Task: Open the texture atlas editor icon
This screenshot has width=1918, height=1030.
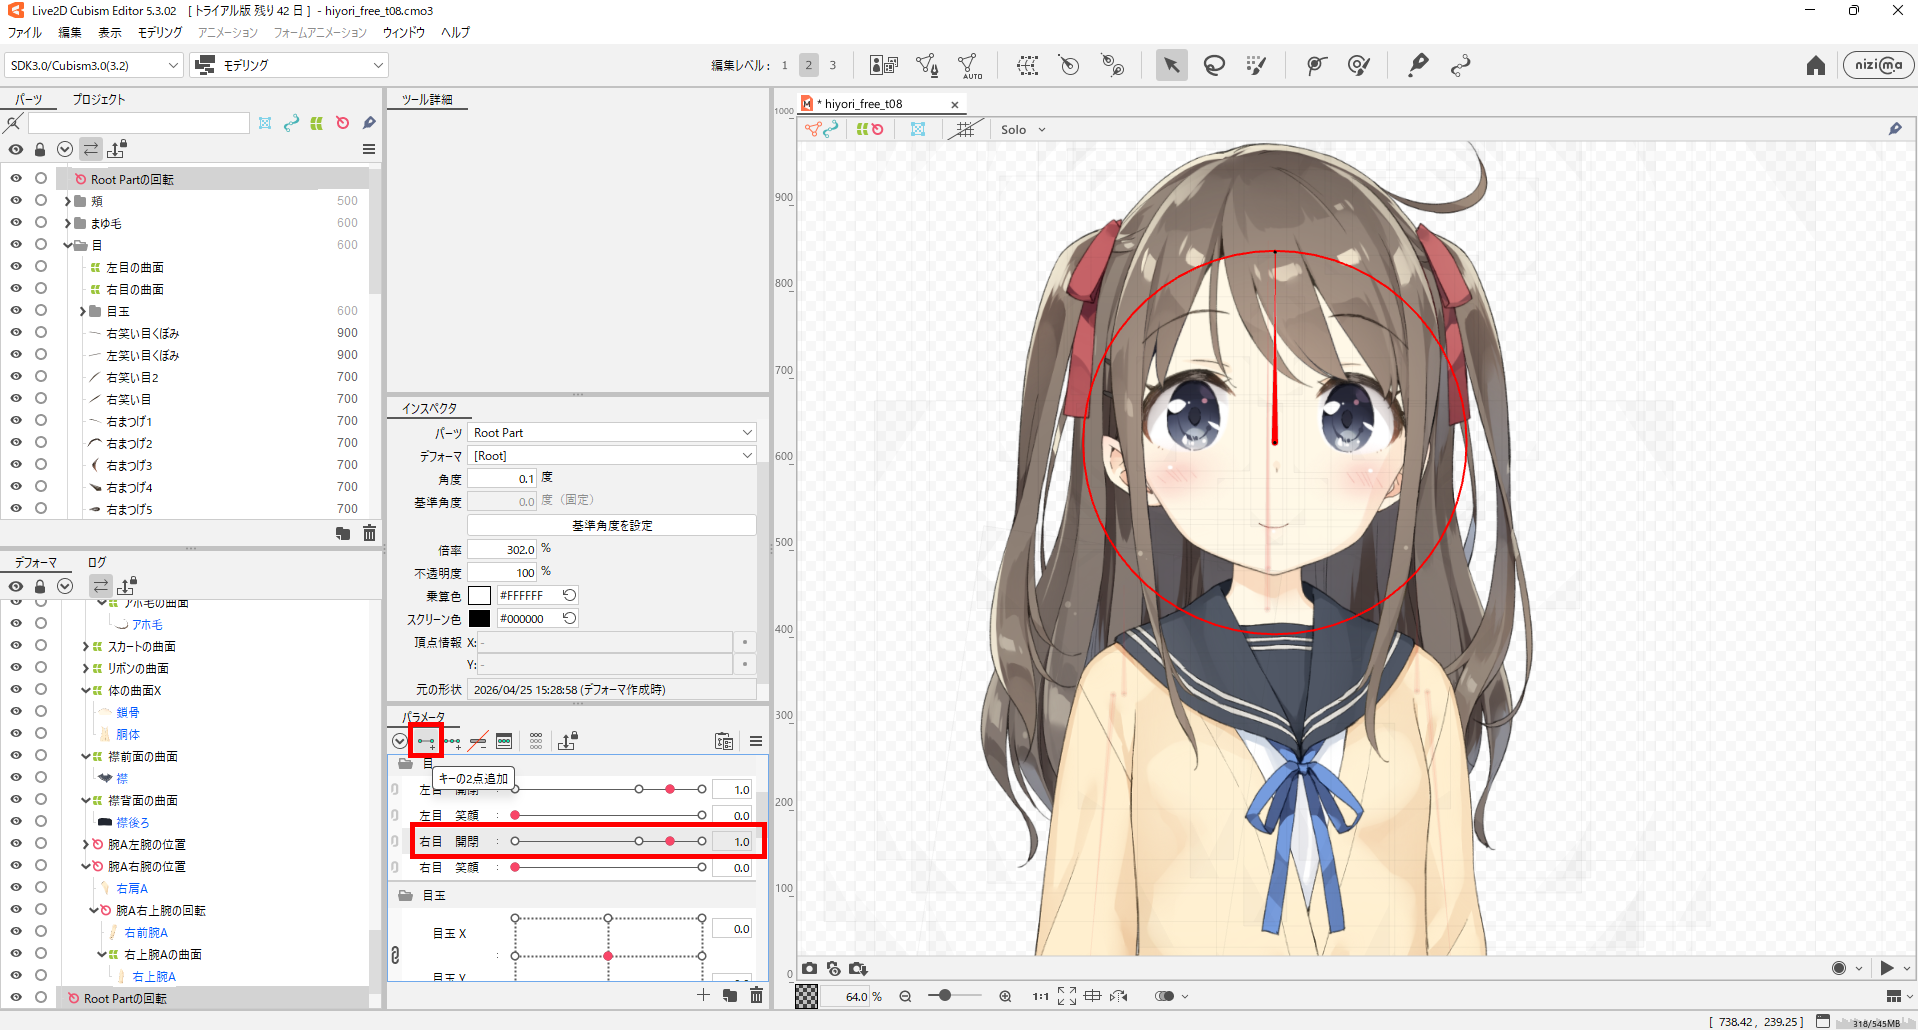Action: coord(884,66)
